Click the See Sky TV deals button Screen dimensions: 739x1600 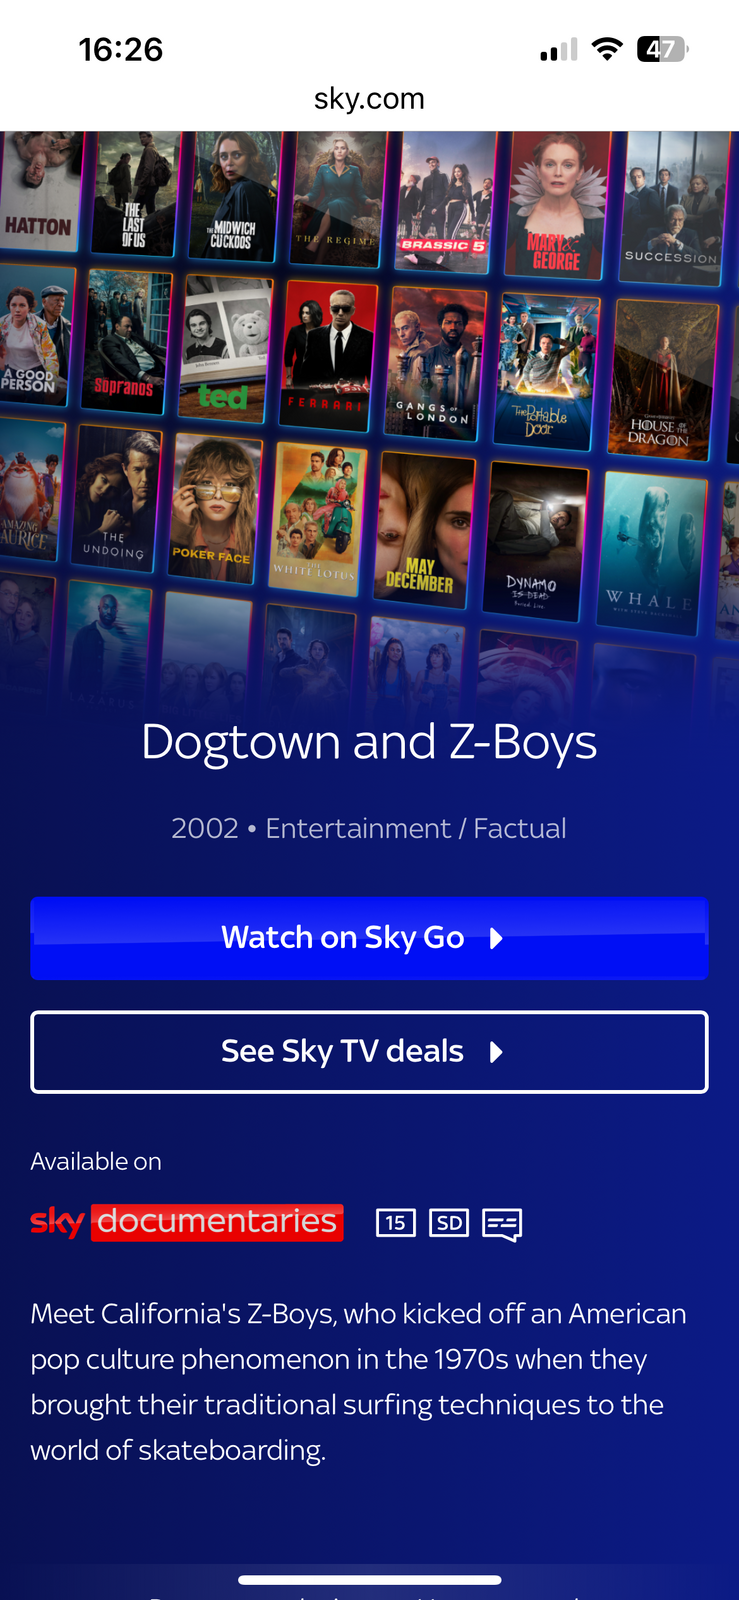369,1052
